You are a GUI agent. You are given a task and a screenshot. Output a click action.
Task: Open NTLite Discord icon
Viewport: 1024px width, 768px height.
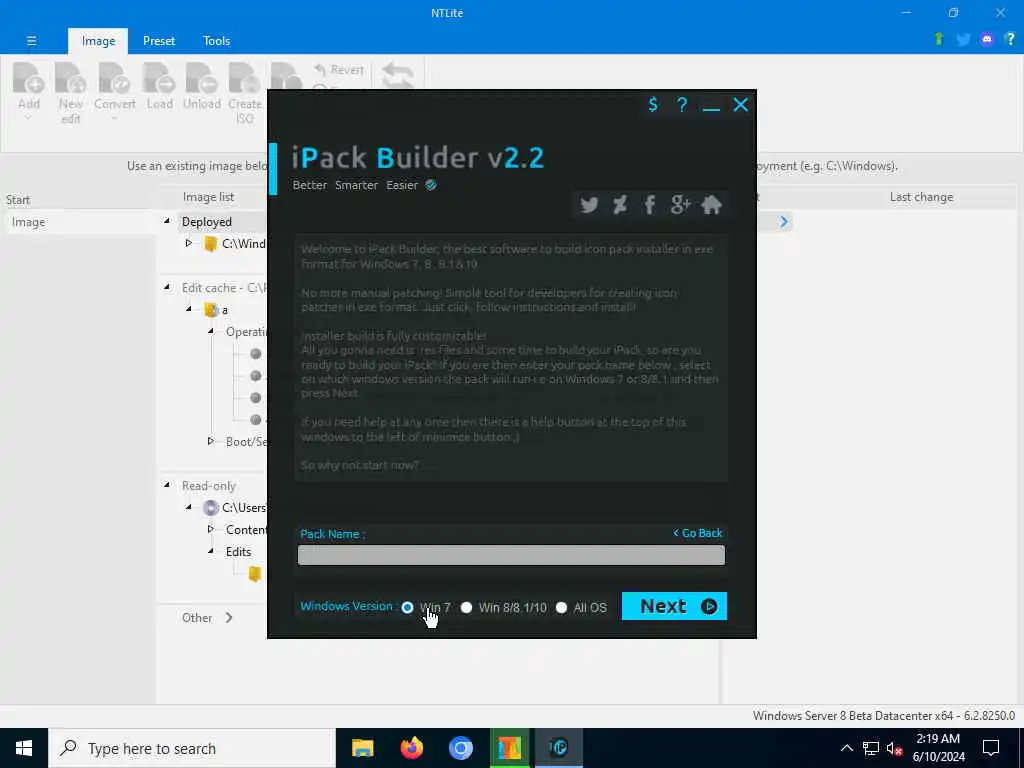987,39
